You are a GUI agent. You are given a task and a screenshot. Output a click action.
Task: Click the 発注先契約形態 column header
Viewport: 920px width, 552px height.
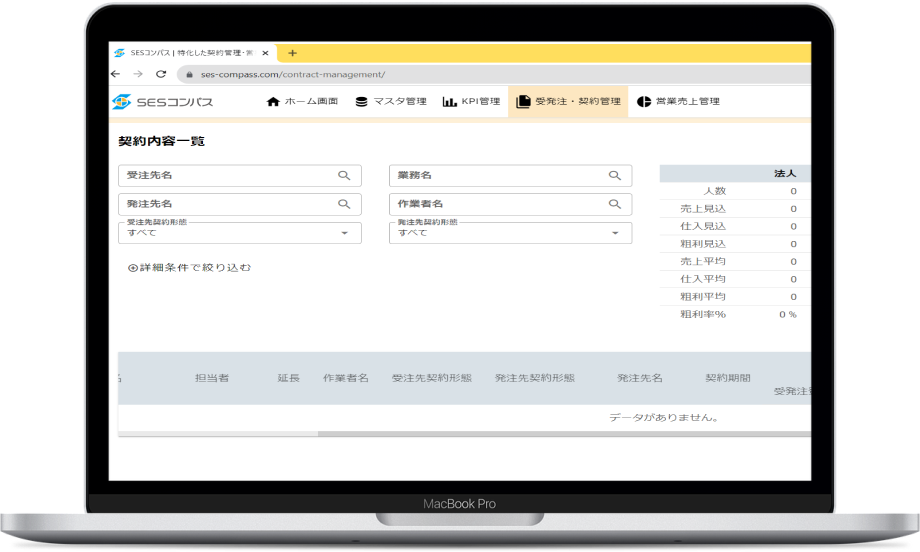click(x=535, y=378)
